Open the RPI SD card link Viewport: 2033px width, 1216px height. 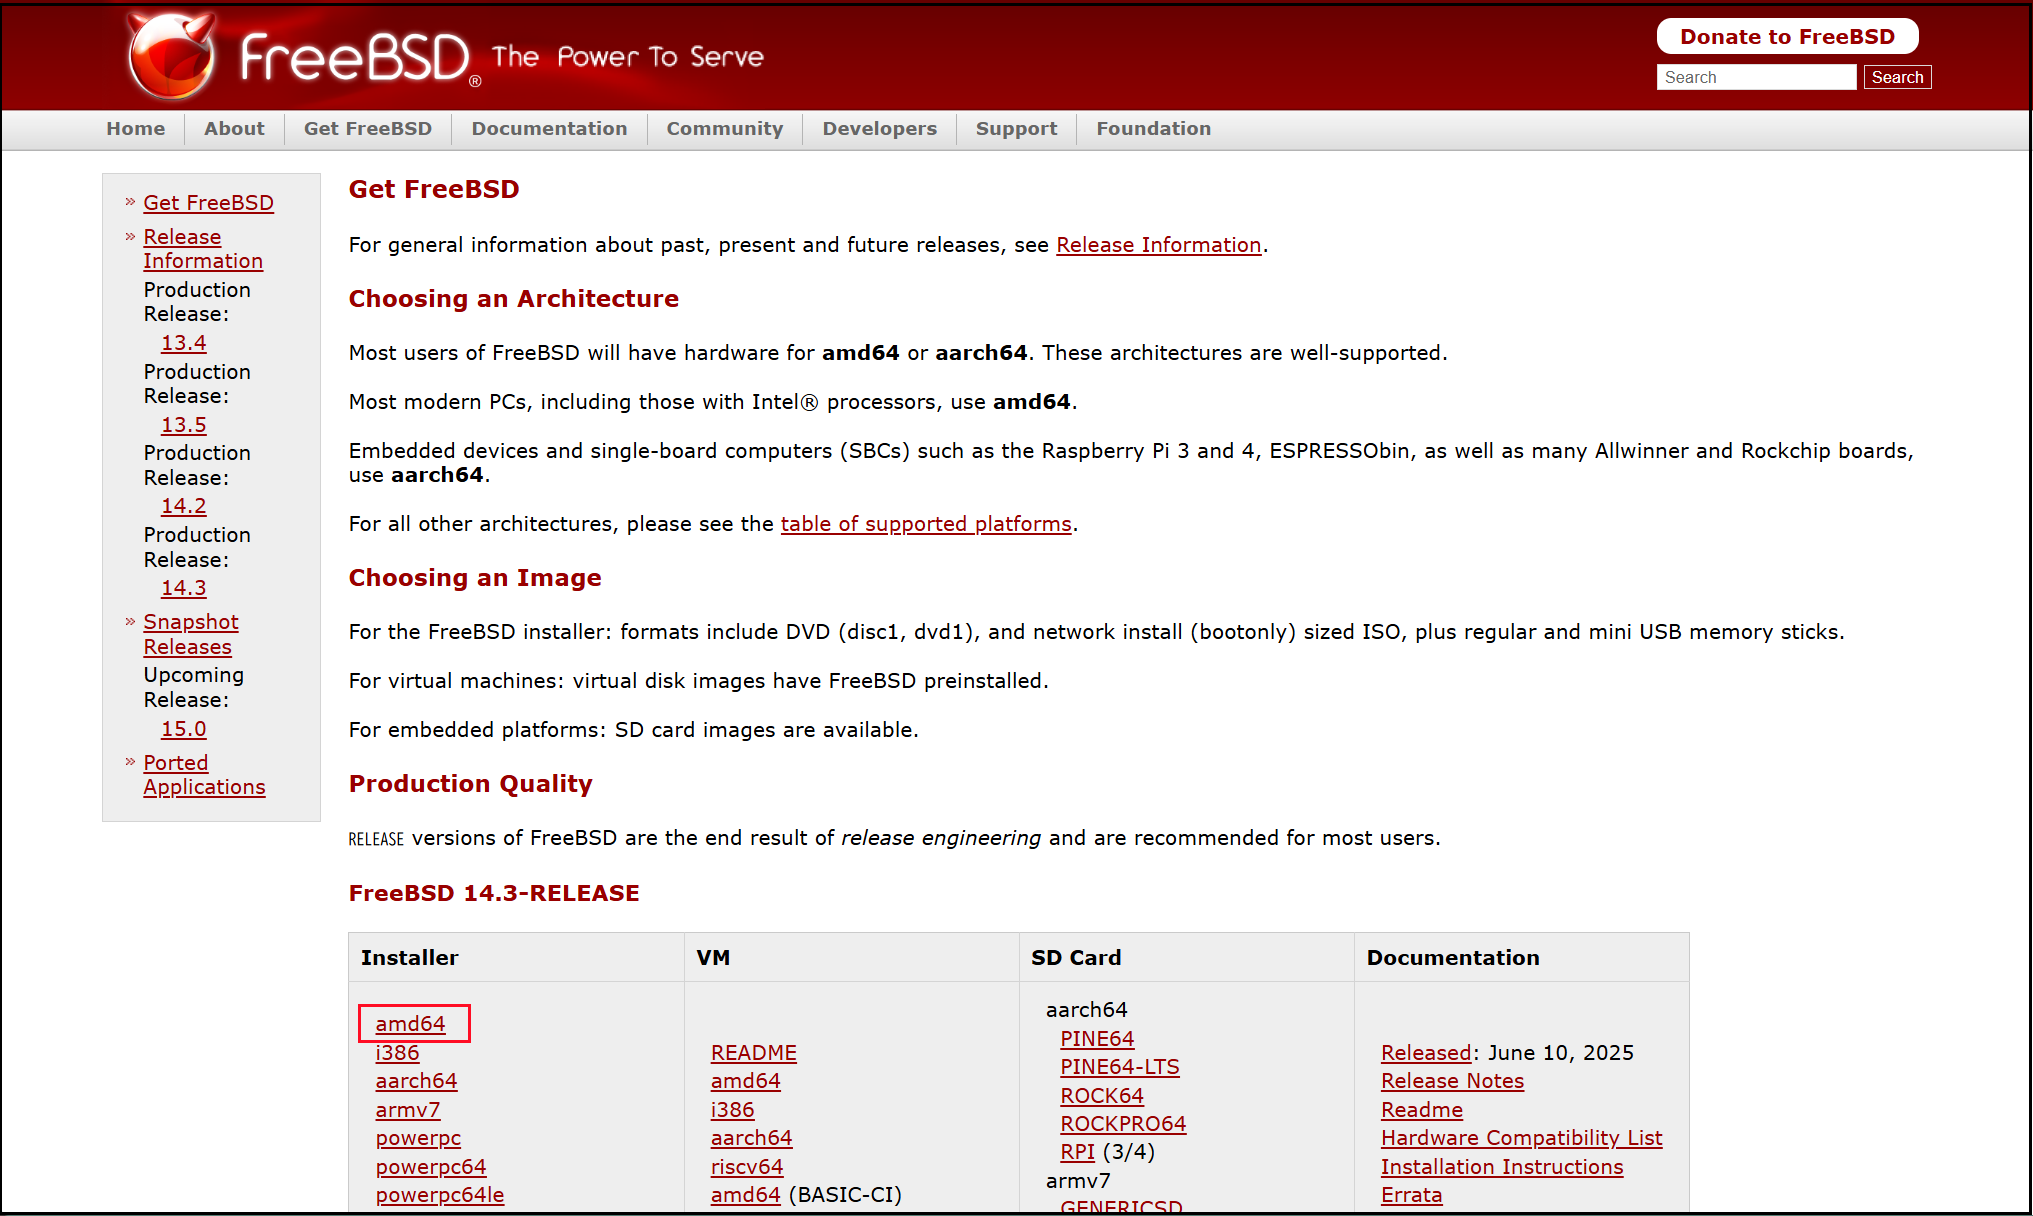pyautogui.click(x=1077, y=1152)
